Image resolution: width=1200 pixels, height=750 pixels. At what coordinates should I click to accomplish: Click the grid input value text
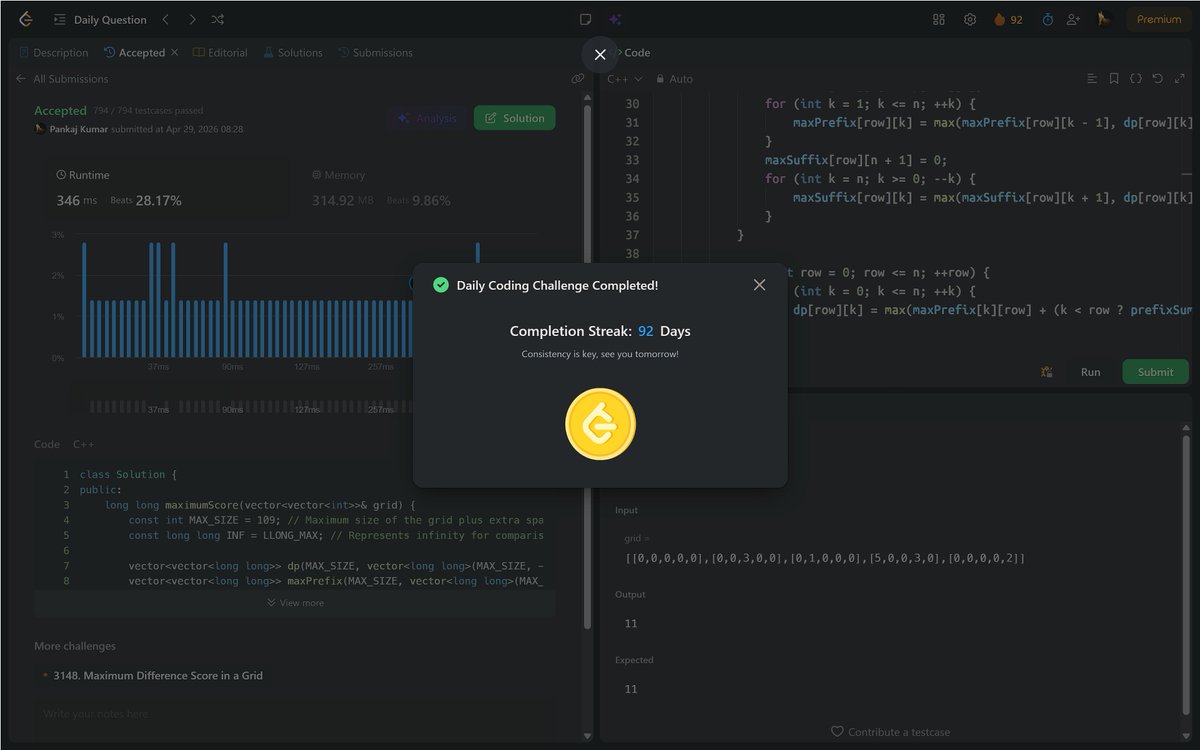[825, 557]
